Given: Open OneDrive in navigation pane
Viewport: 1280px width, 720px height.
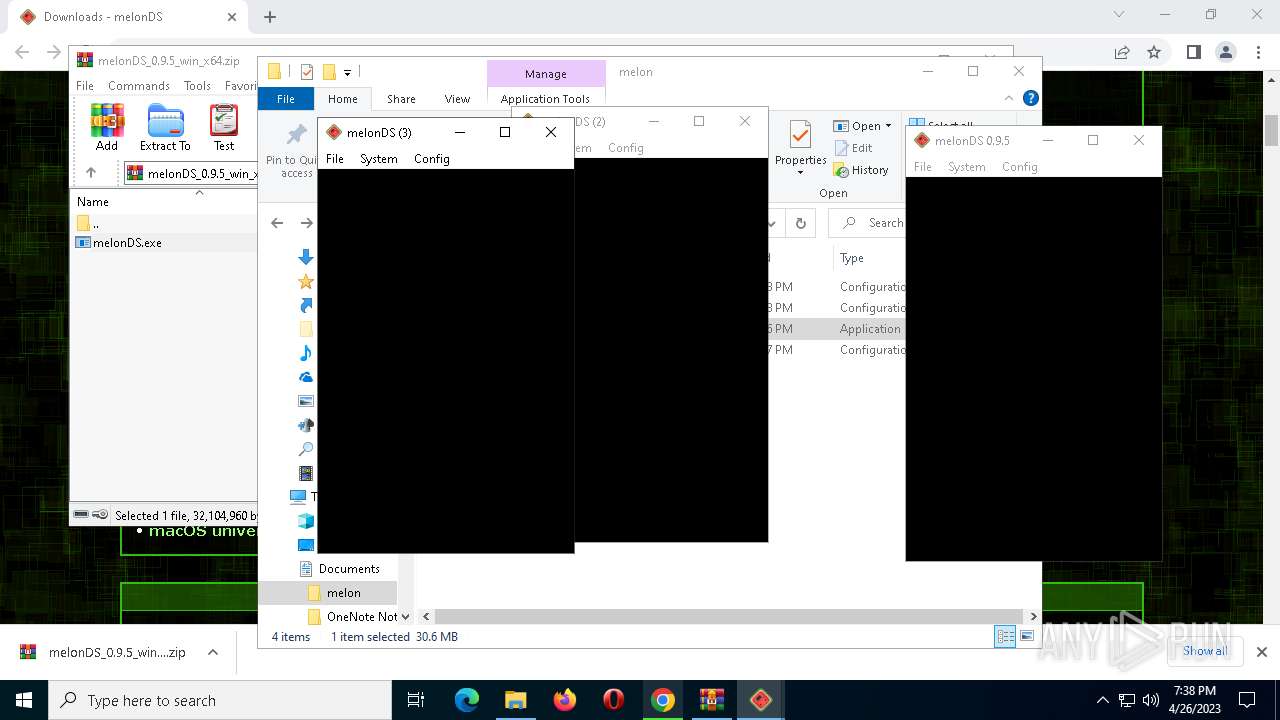Looking at the screenshot, I should pos(306,377).
